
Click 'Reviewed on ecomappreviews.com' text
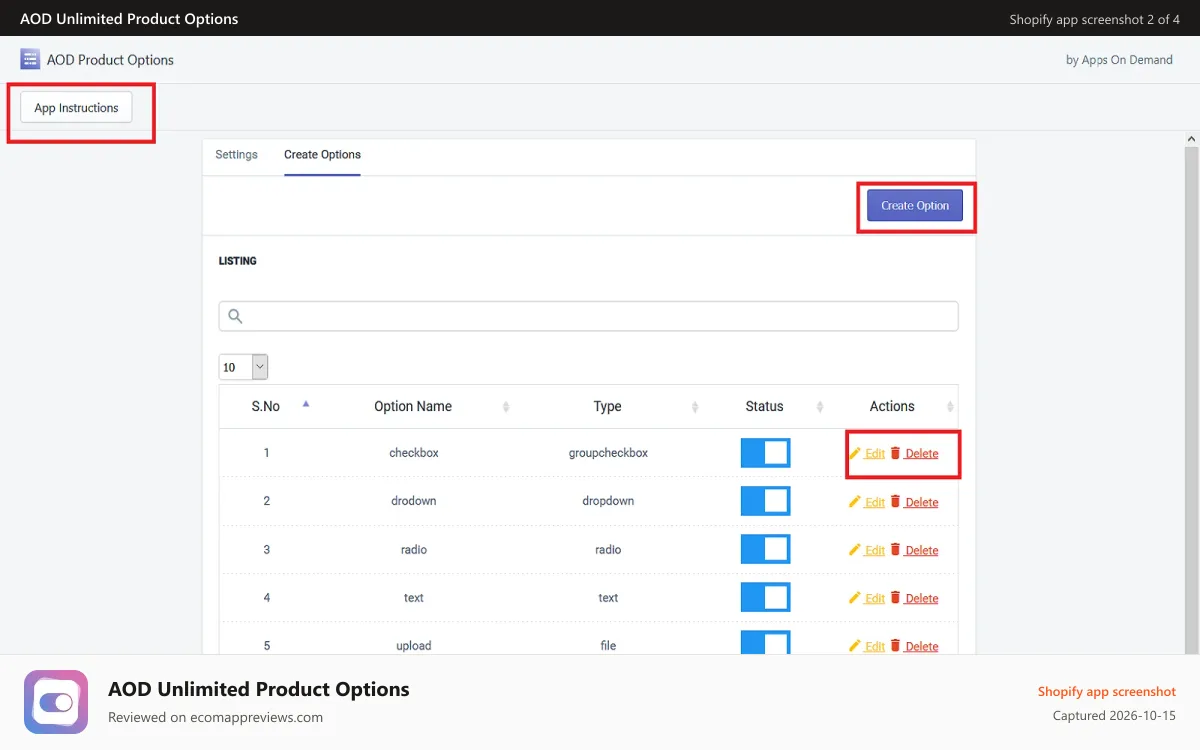coord(215,717)
